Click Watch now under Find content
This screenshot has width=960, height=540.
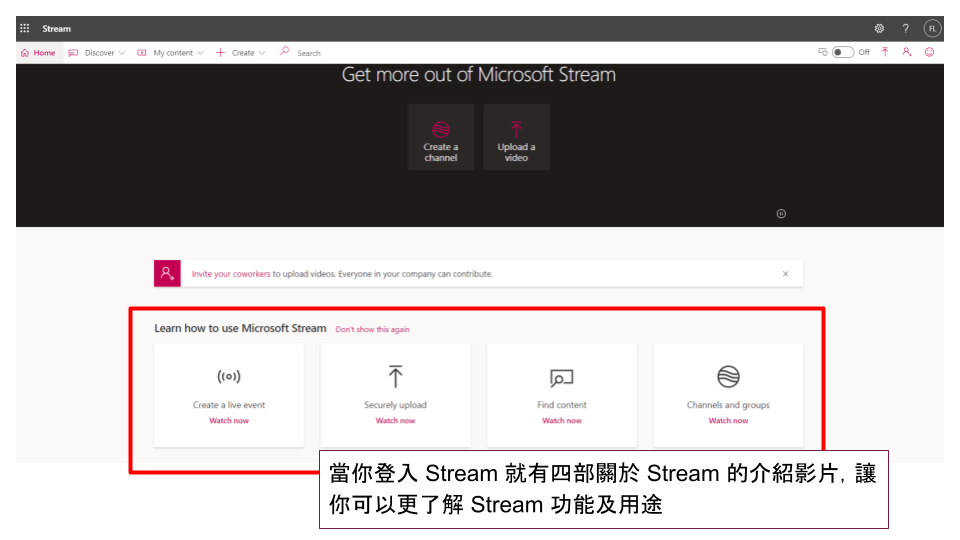pyautogui.click(x=561, y=421)
